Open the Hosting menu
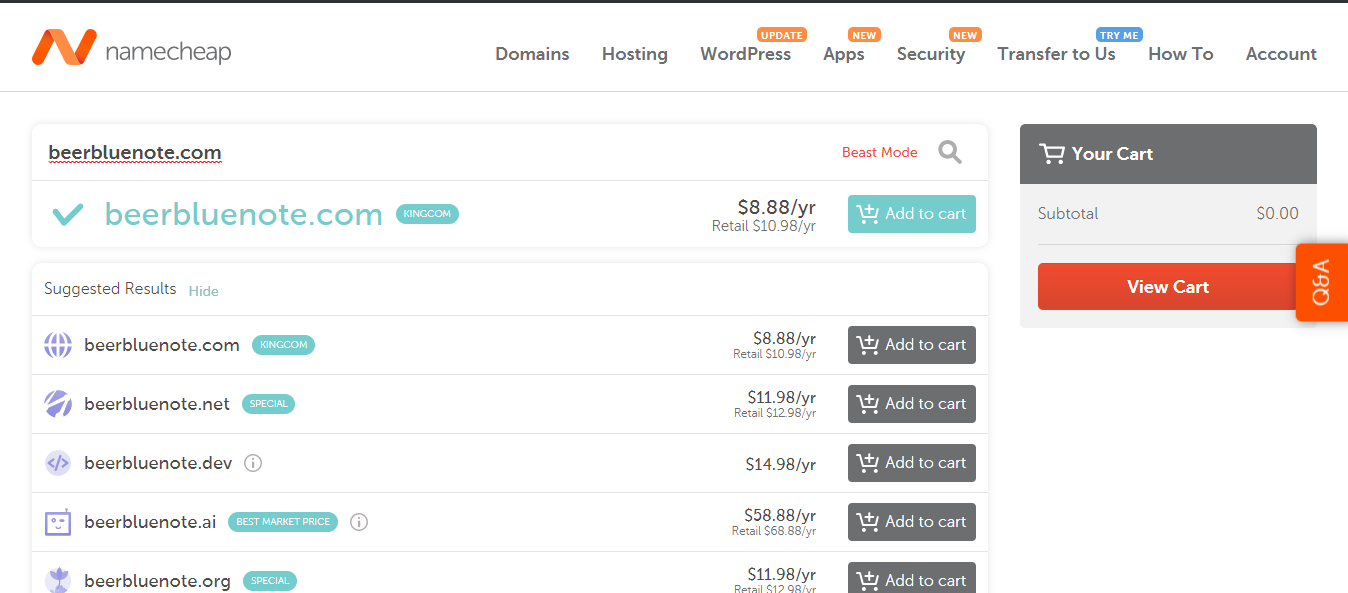This screenshot has width=1348, height=593. [635, 54]
